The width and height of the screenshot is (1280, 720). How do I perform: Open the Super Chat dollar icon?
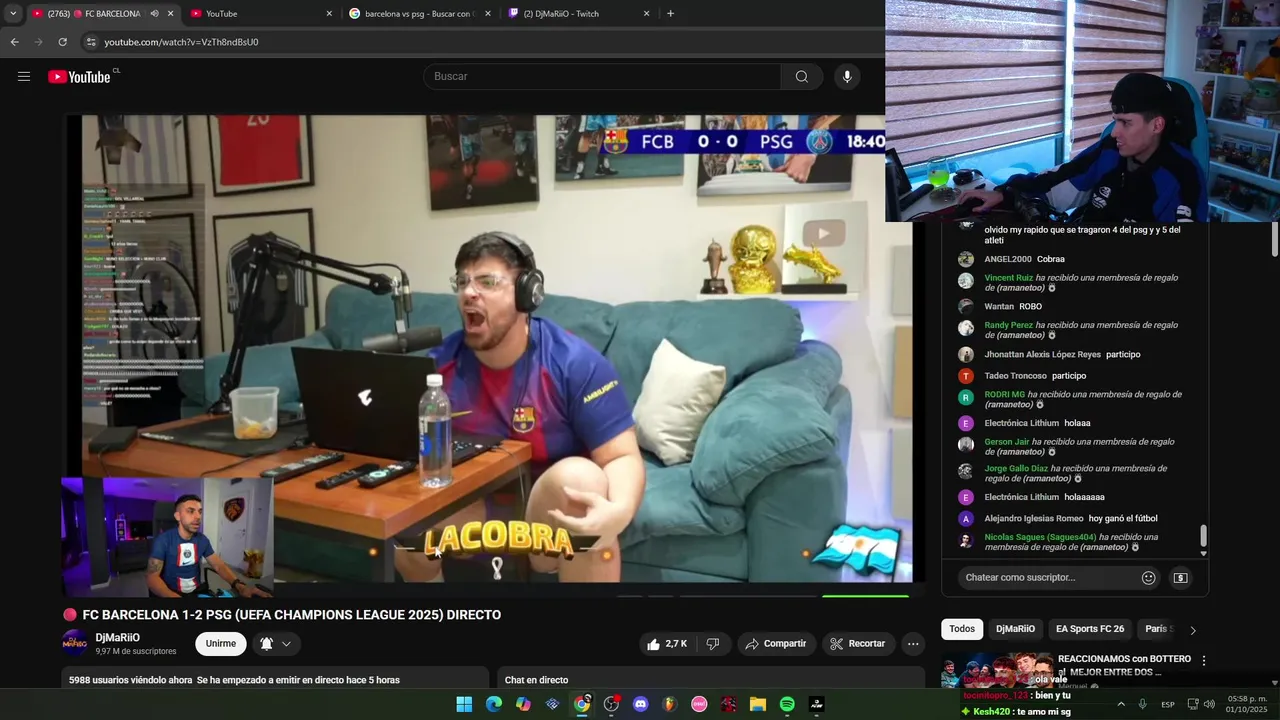pos(1180,577)
